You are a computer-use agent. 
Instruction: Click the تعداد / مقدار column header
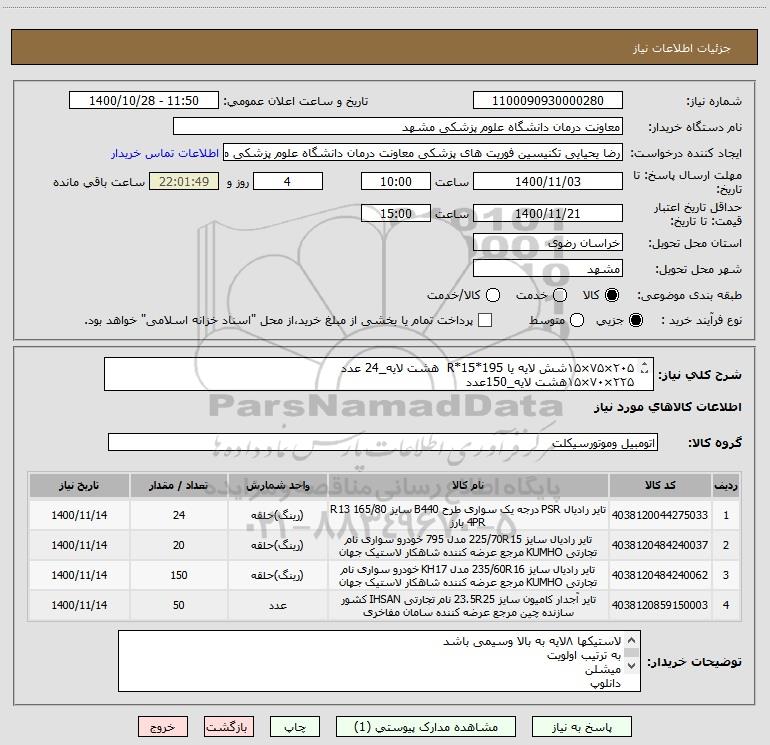pyautogui.click(x=179, y=485)
